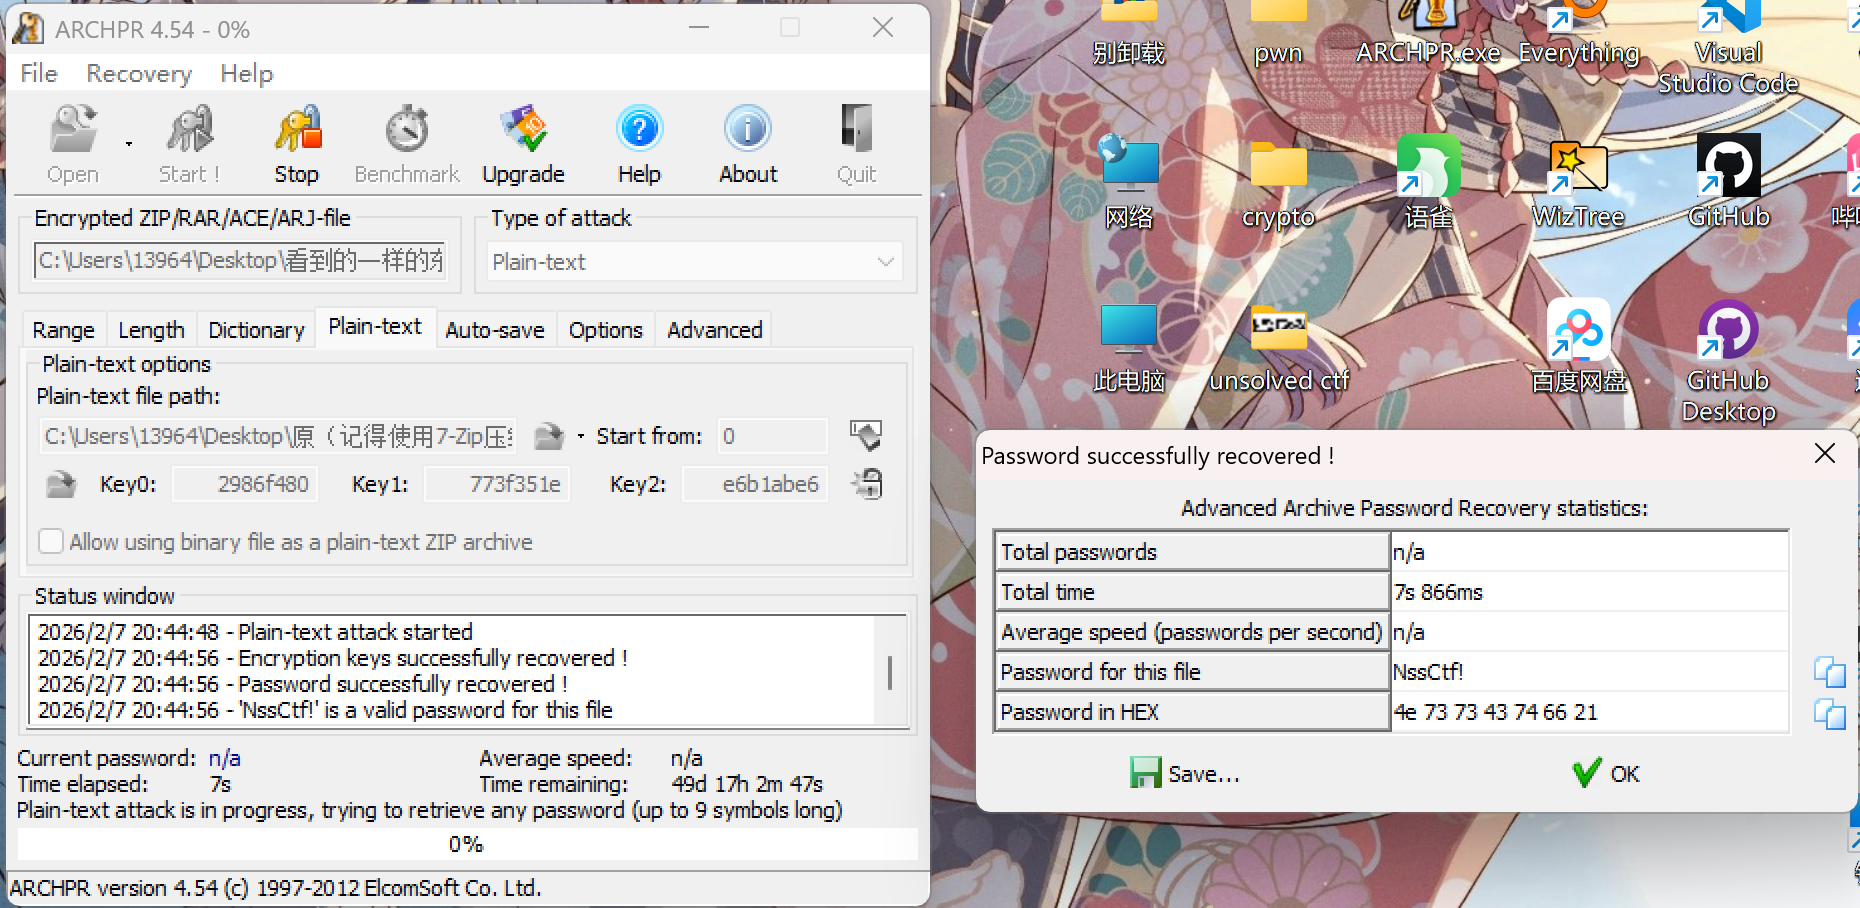Image resolution: width=1860 pixels, height=908 pixels.
Task: Select the HEX value 4e 73 73 43 74 66 21
Action: (x=1589, y=712)
